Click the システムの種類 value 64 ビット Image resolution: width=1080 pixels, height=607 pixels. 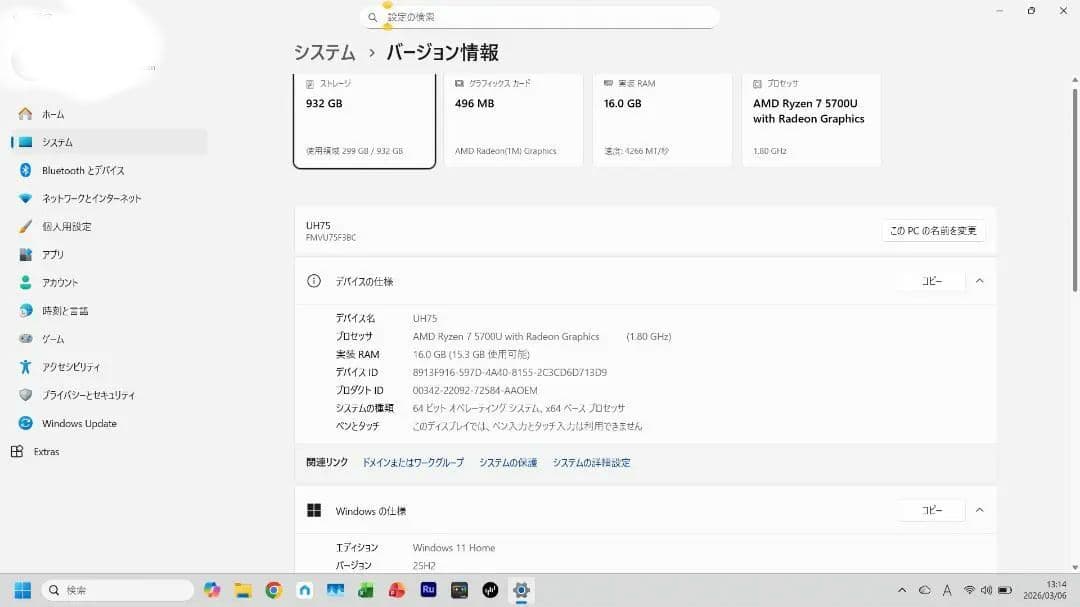(x=519, y=408)
